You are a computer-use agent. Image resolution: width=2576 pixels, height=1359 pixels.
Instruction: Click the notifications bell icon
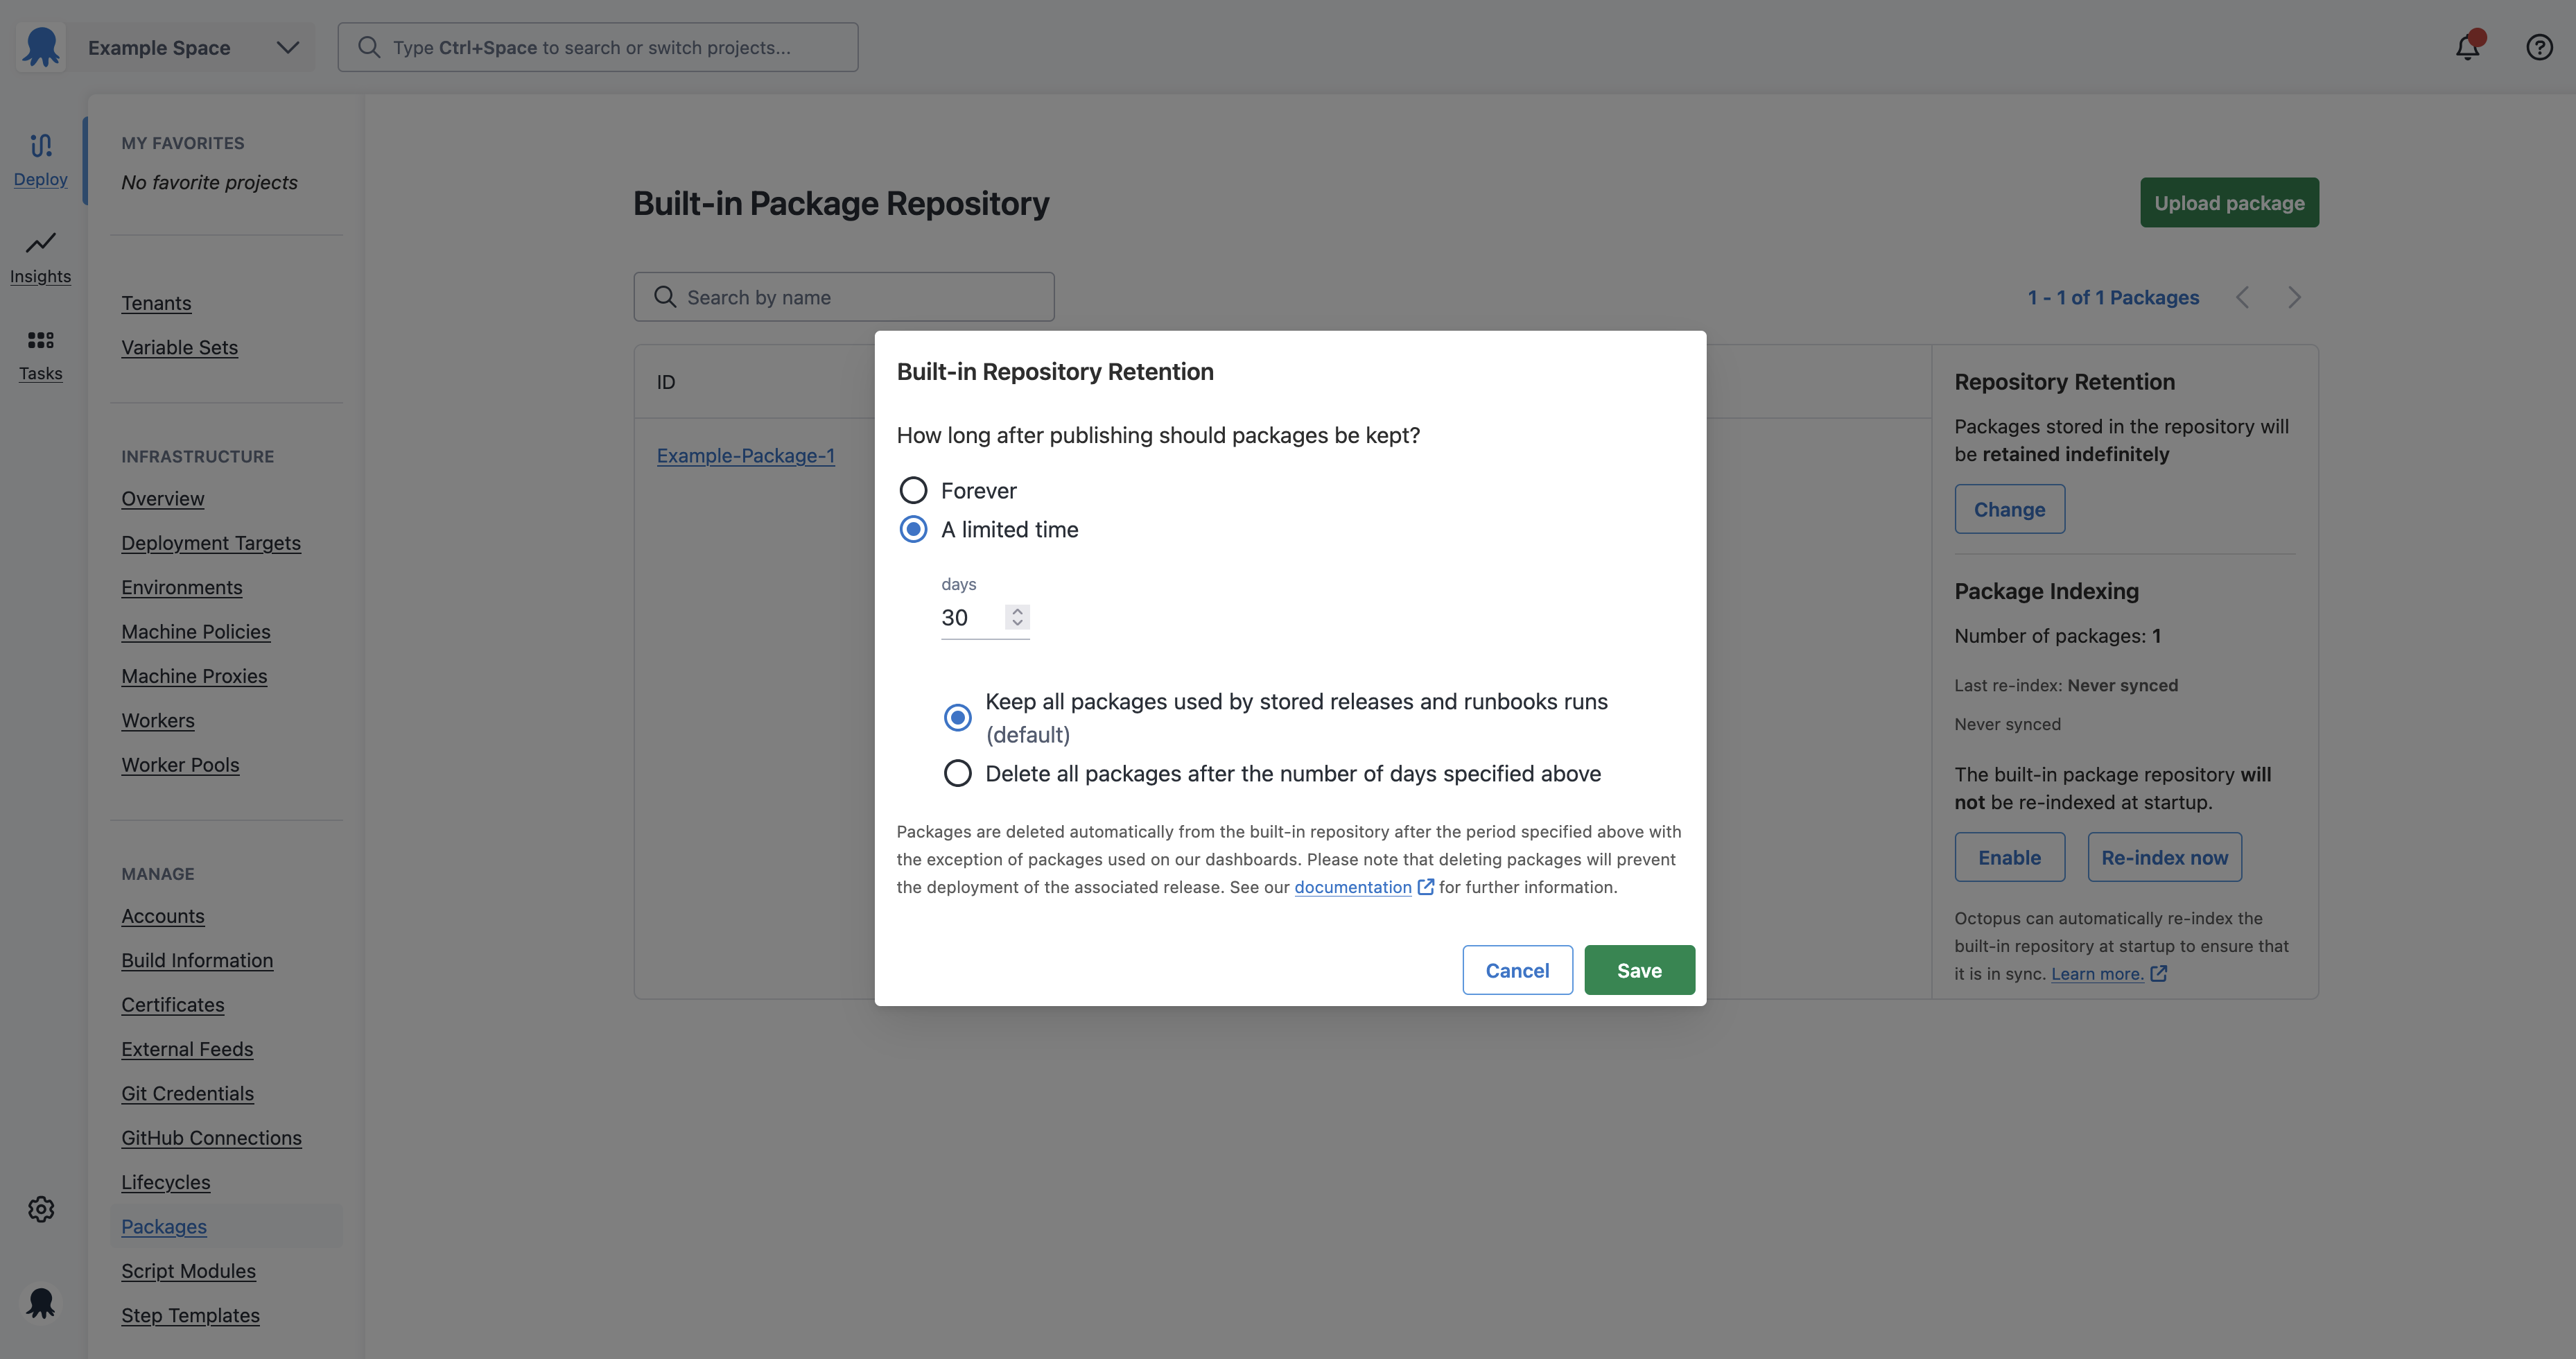pos(2467,46)
